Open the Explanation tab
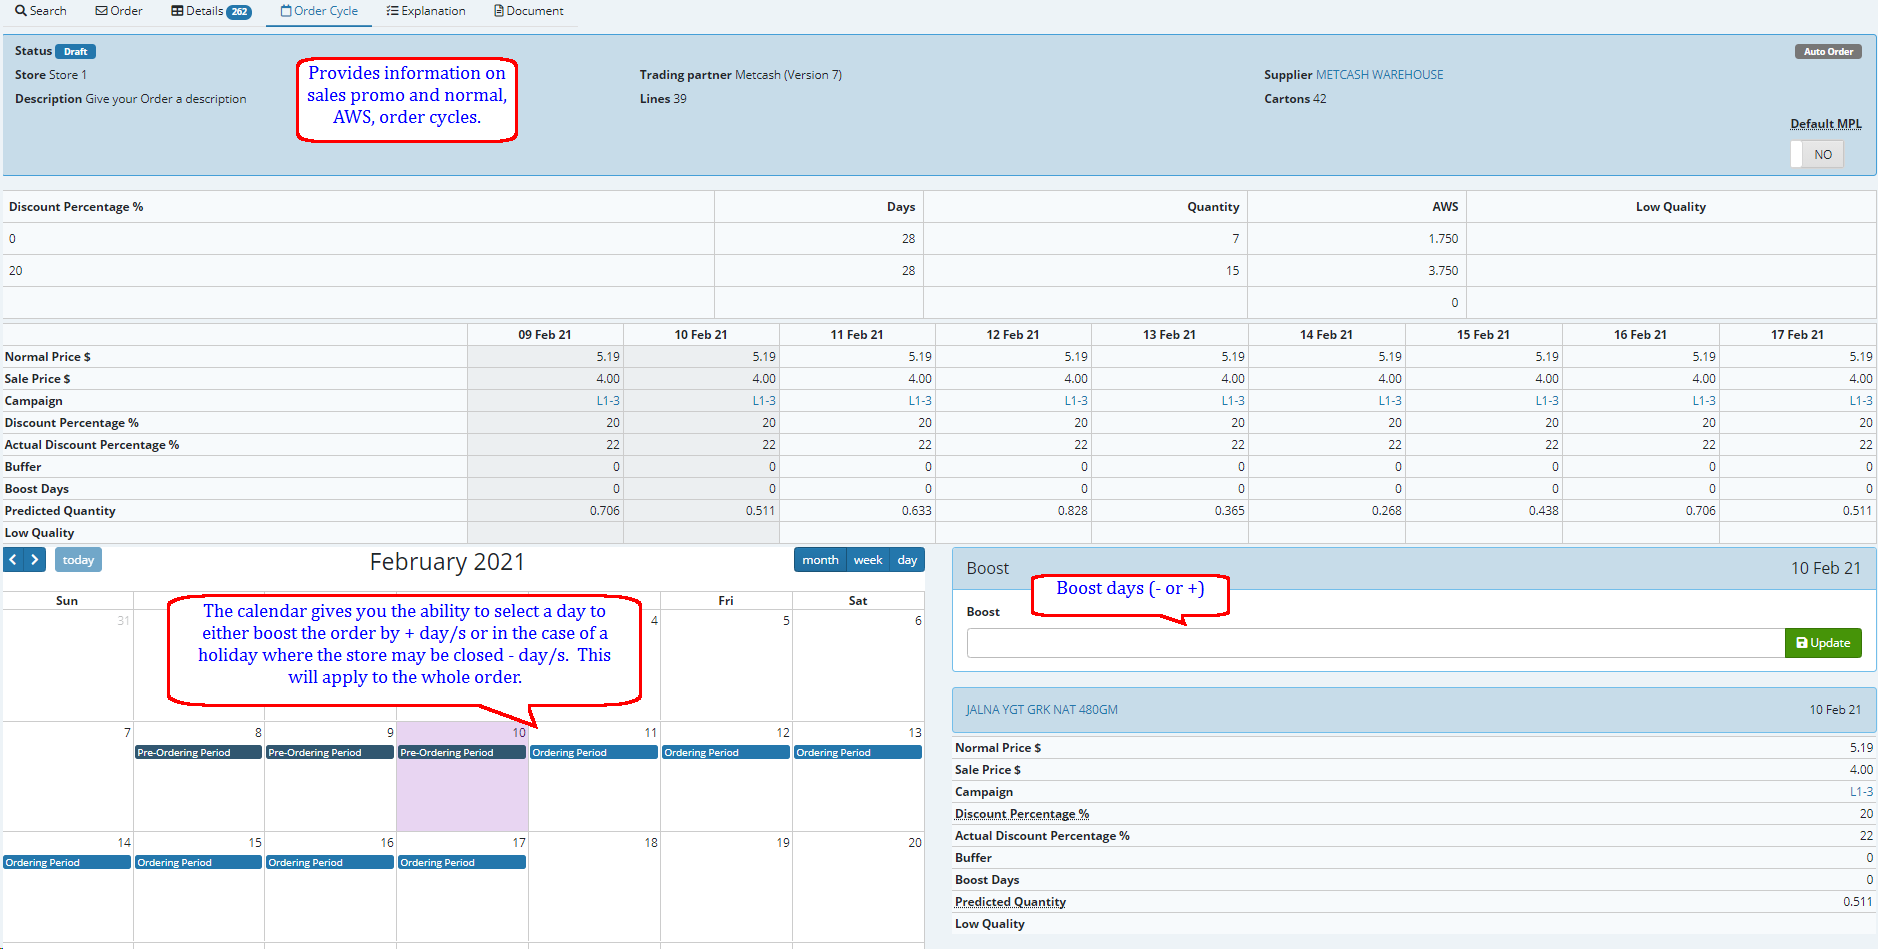This screenshot has width=1878, height=949. [x=426, y=11]
